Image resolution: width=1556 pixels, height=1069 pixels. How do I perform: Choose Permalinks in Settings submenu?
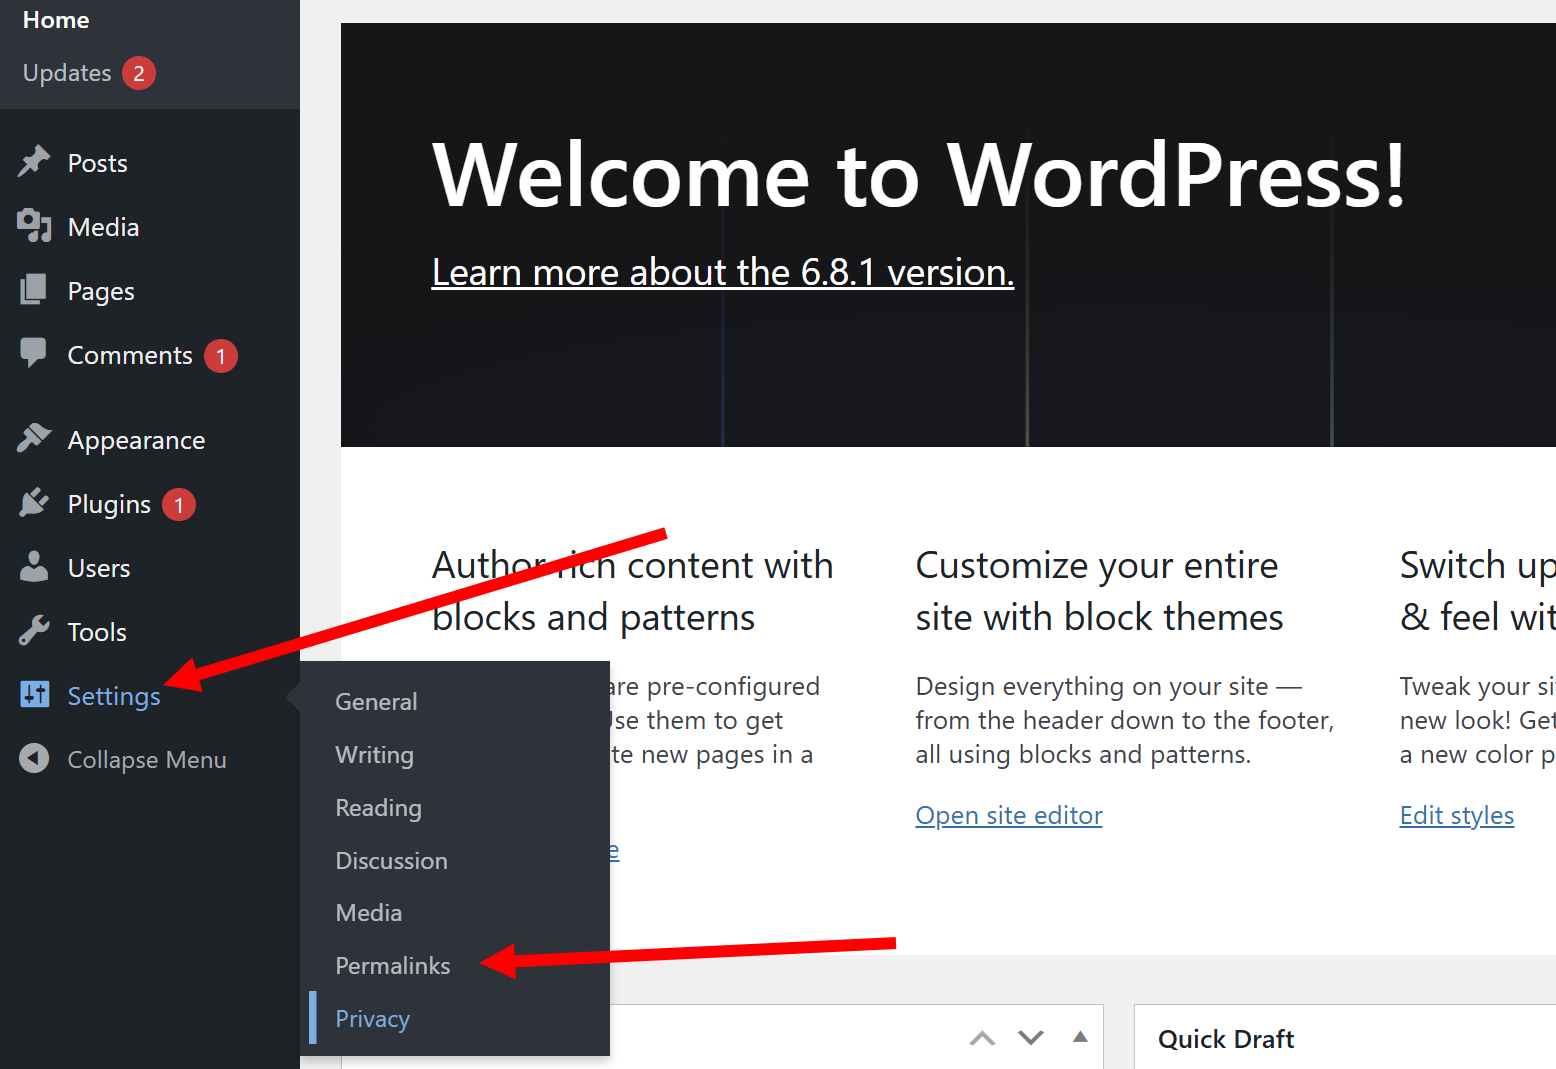(x=392, y=966)
